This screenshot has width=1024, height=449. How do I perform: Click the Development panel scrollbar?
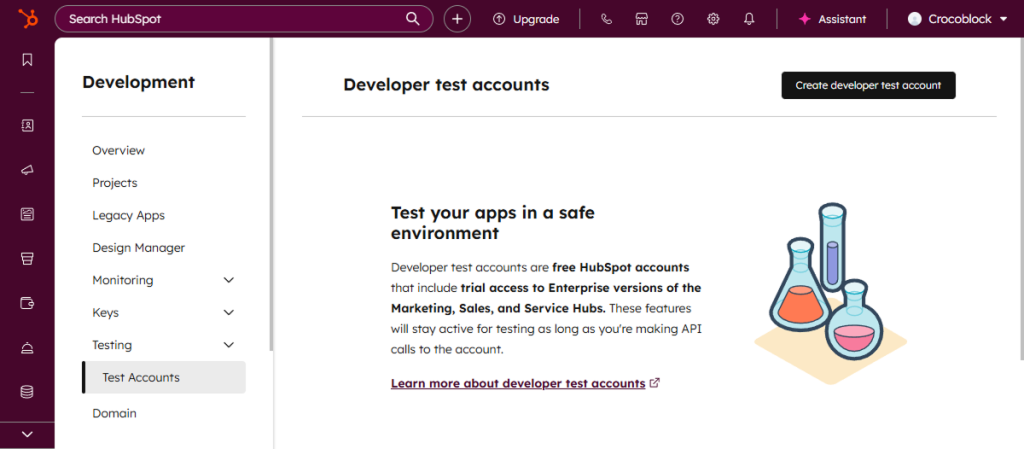point(271,196)
